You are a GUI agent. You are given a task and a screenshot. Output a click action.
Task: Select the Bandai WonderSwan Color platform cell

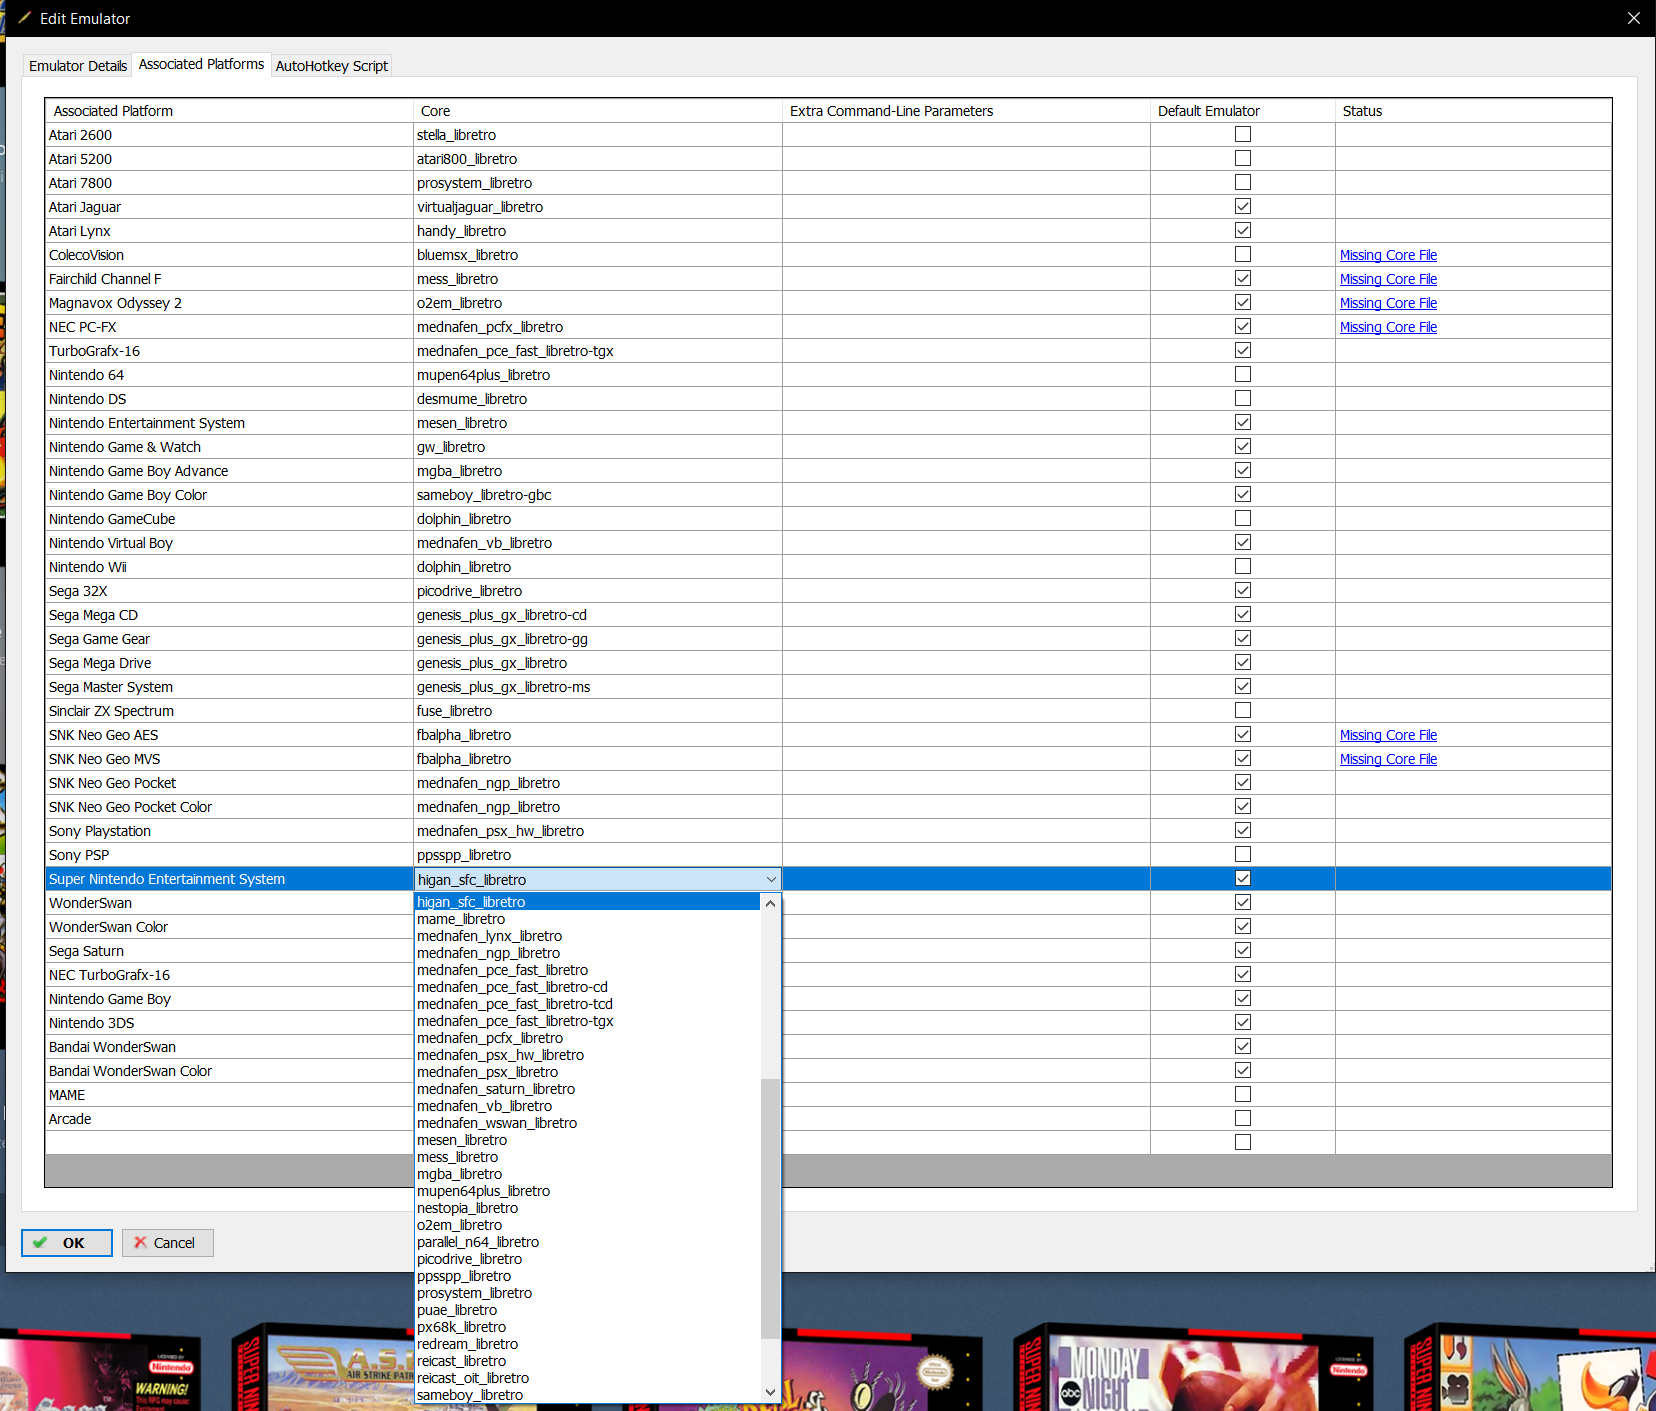point(229,1071)
